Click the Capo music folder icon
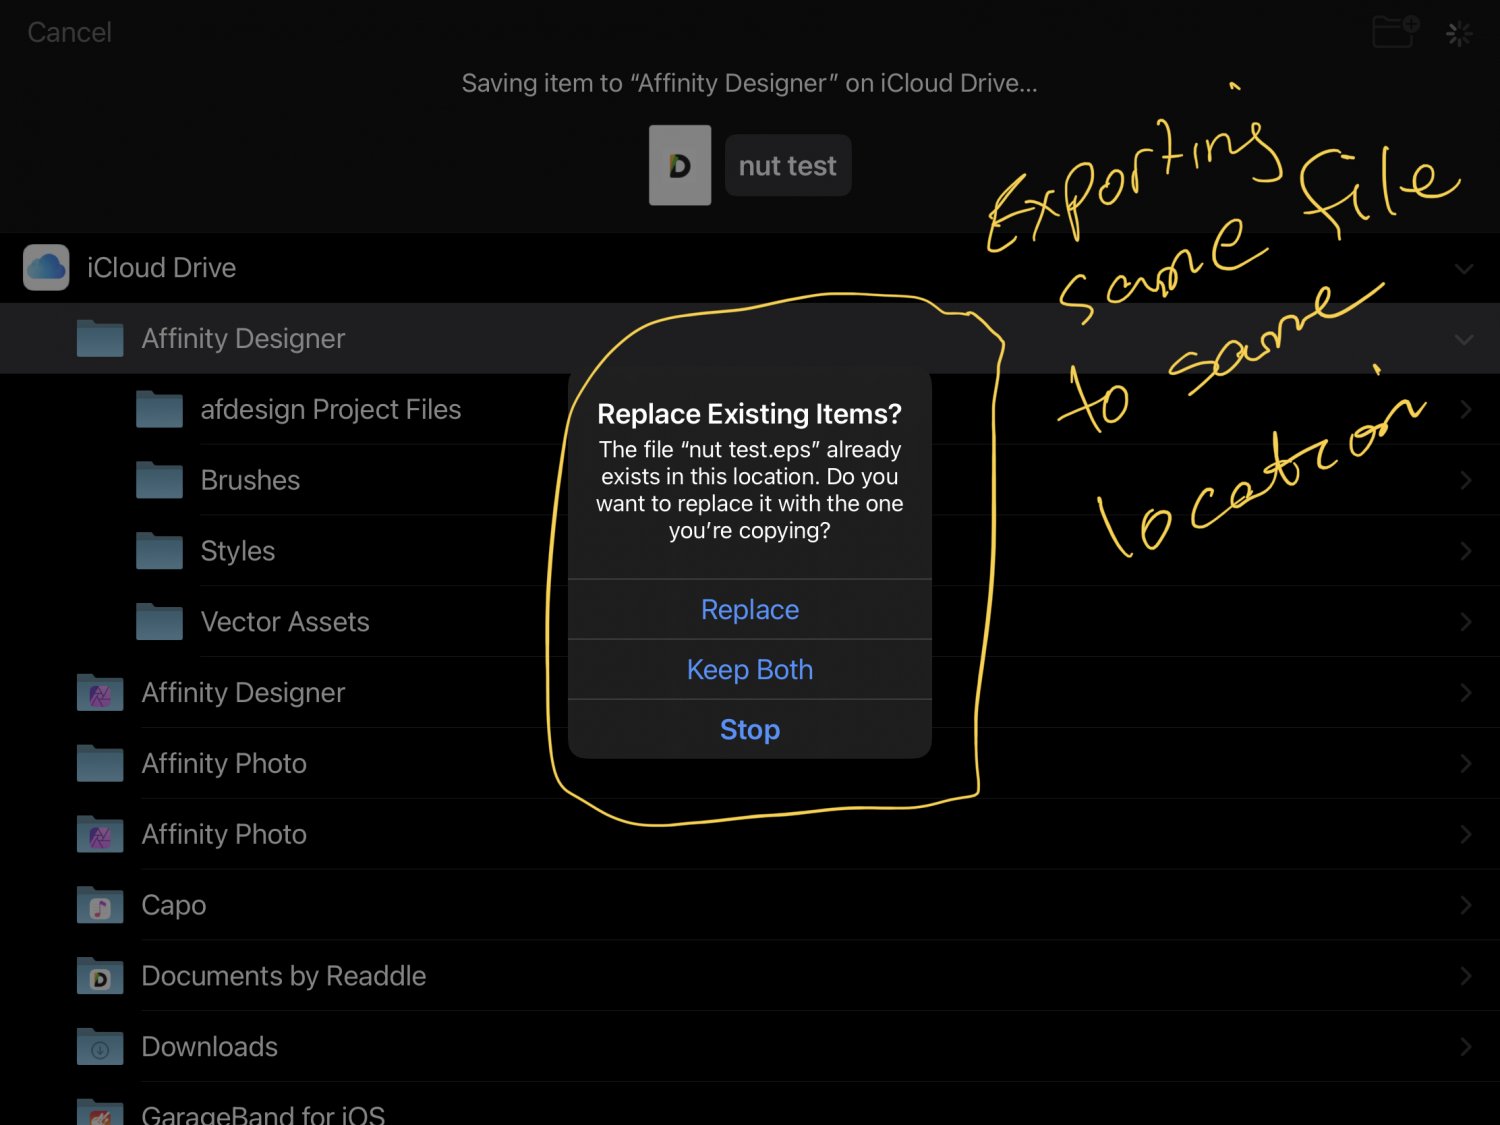Image resolution: width=1500 pixels, height=1125 pixels. [x=98, y=904]
